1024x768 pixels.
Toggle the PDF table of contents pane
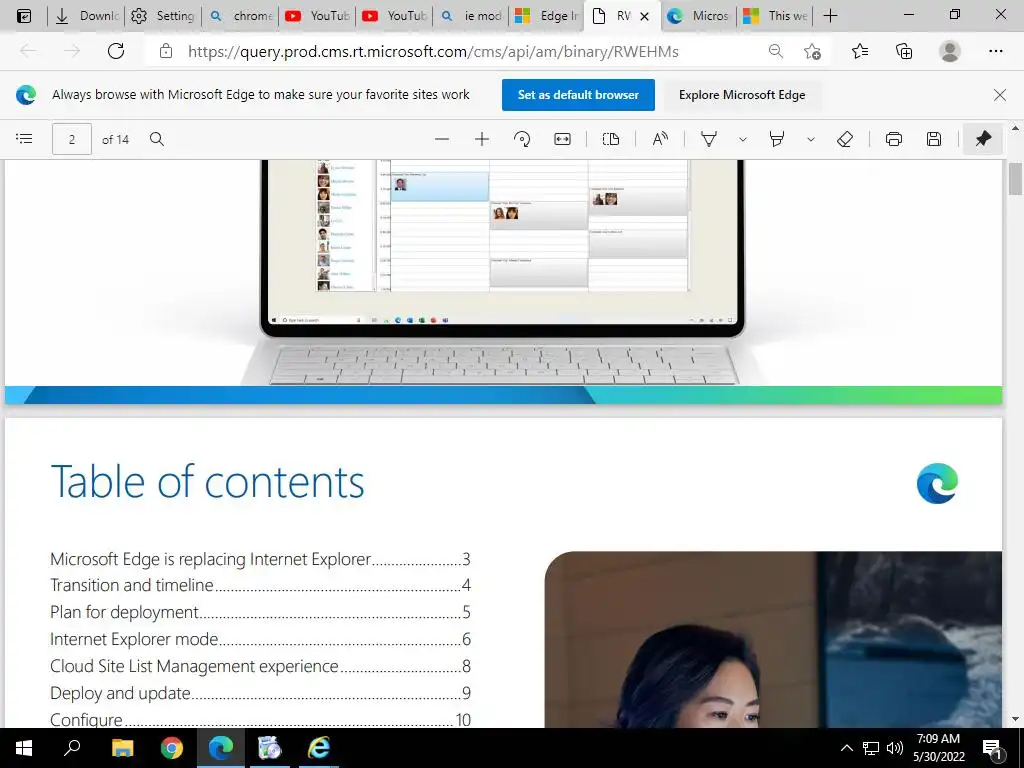coord(24,138)
